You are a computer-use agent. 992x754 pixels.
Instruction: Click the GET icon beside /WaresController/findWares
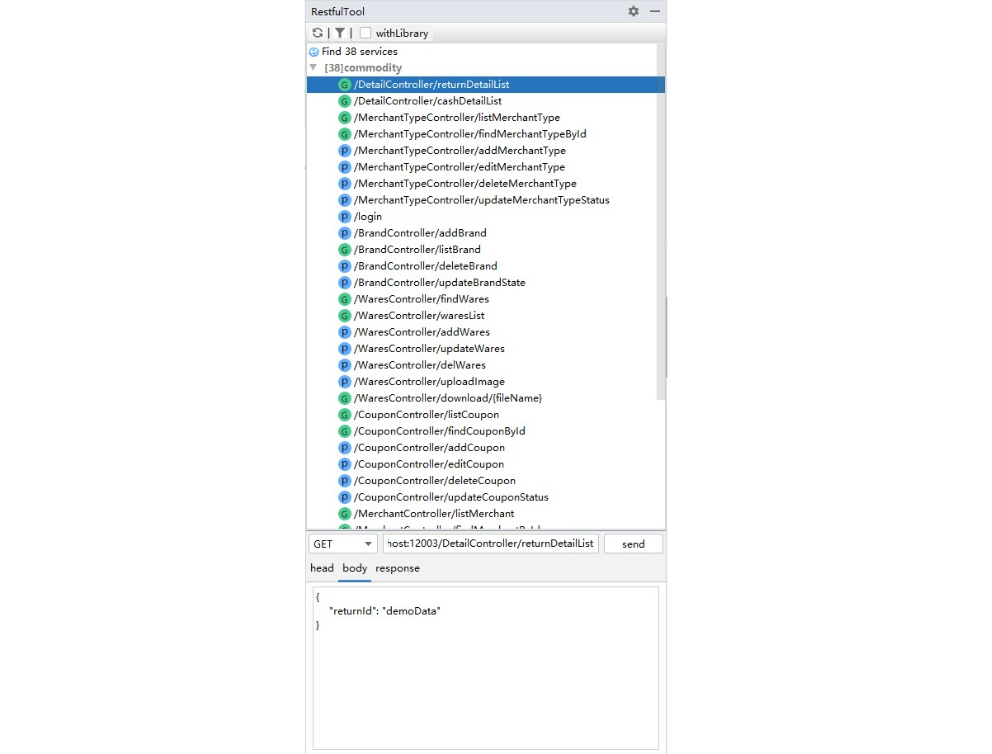345,298
